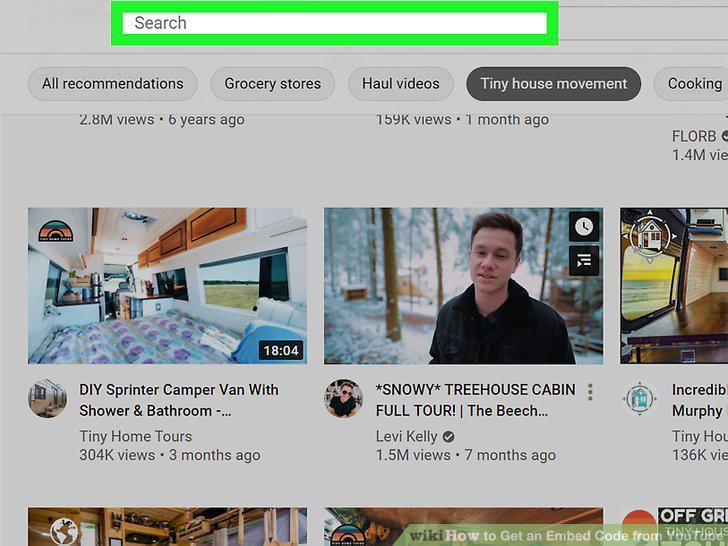The image size is (728, 546).
Task: Click '304K views • 3 months ago' text
Action: coord(170,455)
